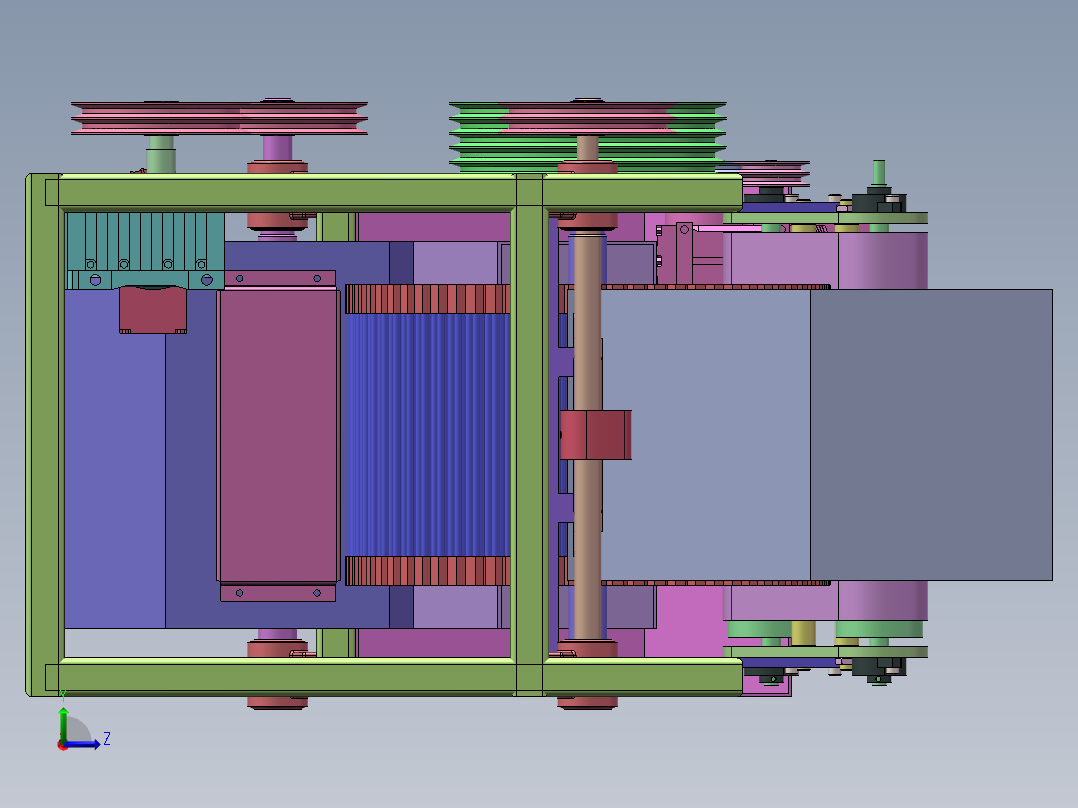Select the small green post at top right
This screenshot has height=808, width=1078.
879,173
